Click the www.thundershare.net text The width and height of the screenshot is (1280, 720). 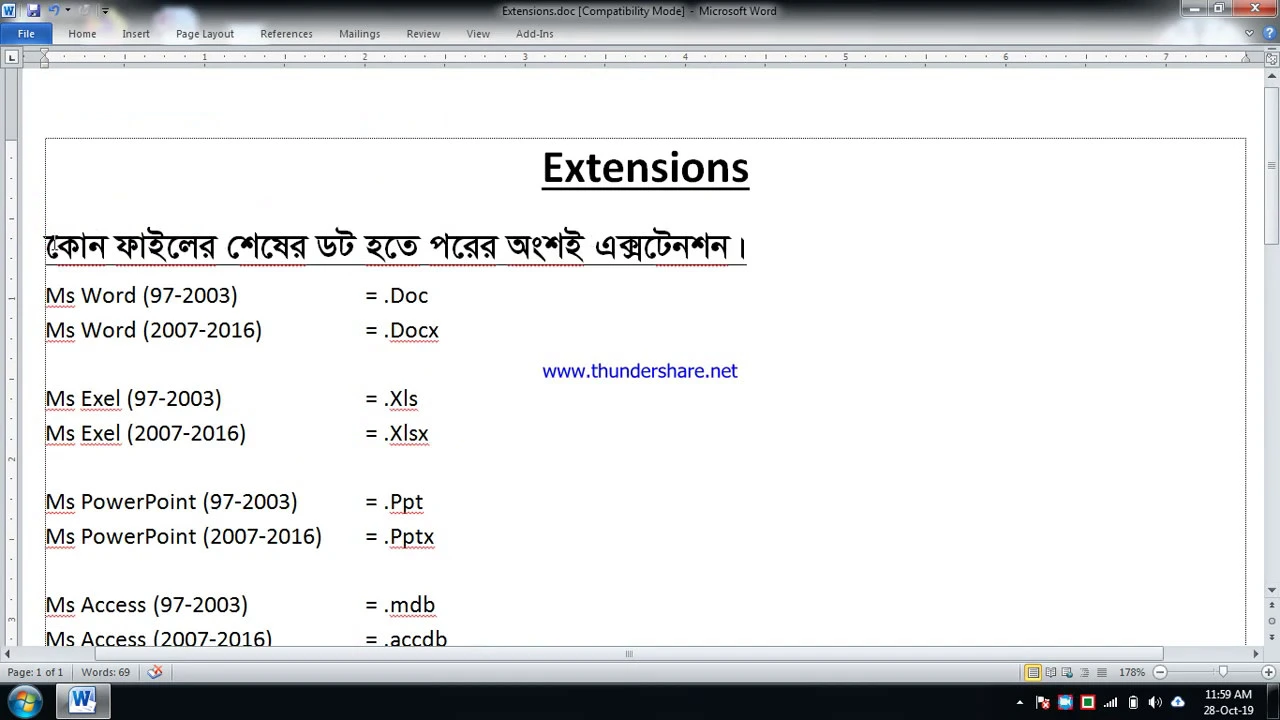click(x=640, y=371)
